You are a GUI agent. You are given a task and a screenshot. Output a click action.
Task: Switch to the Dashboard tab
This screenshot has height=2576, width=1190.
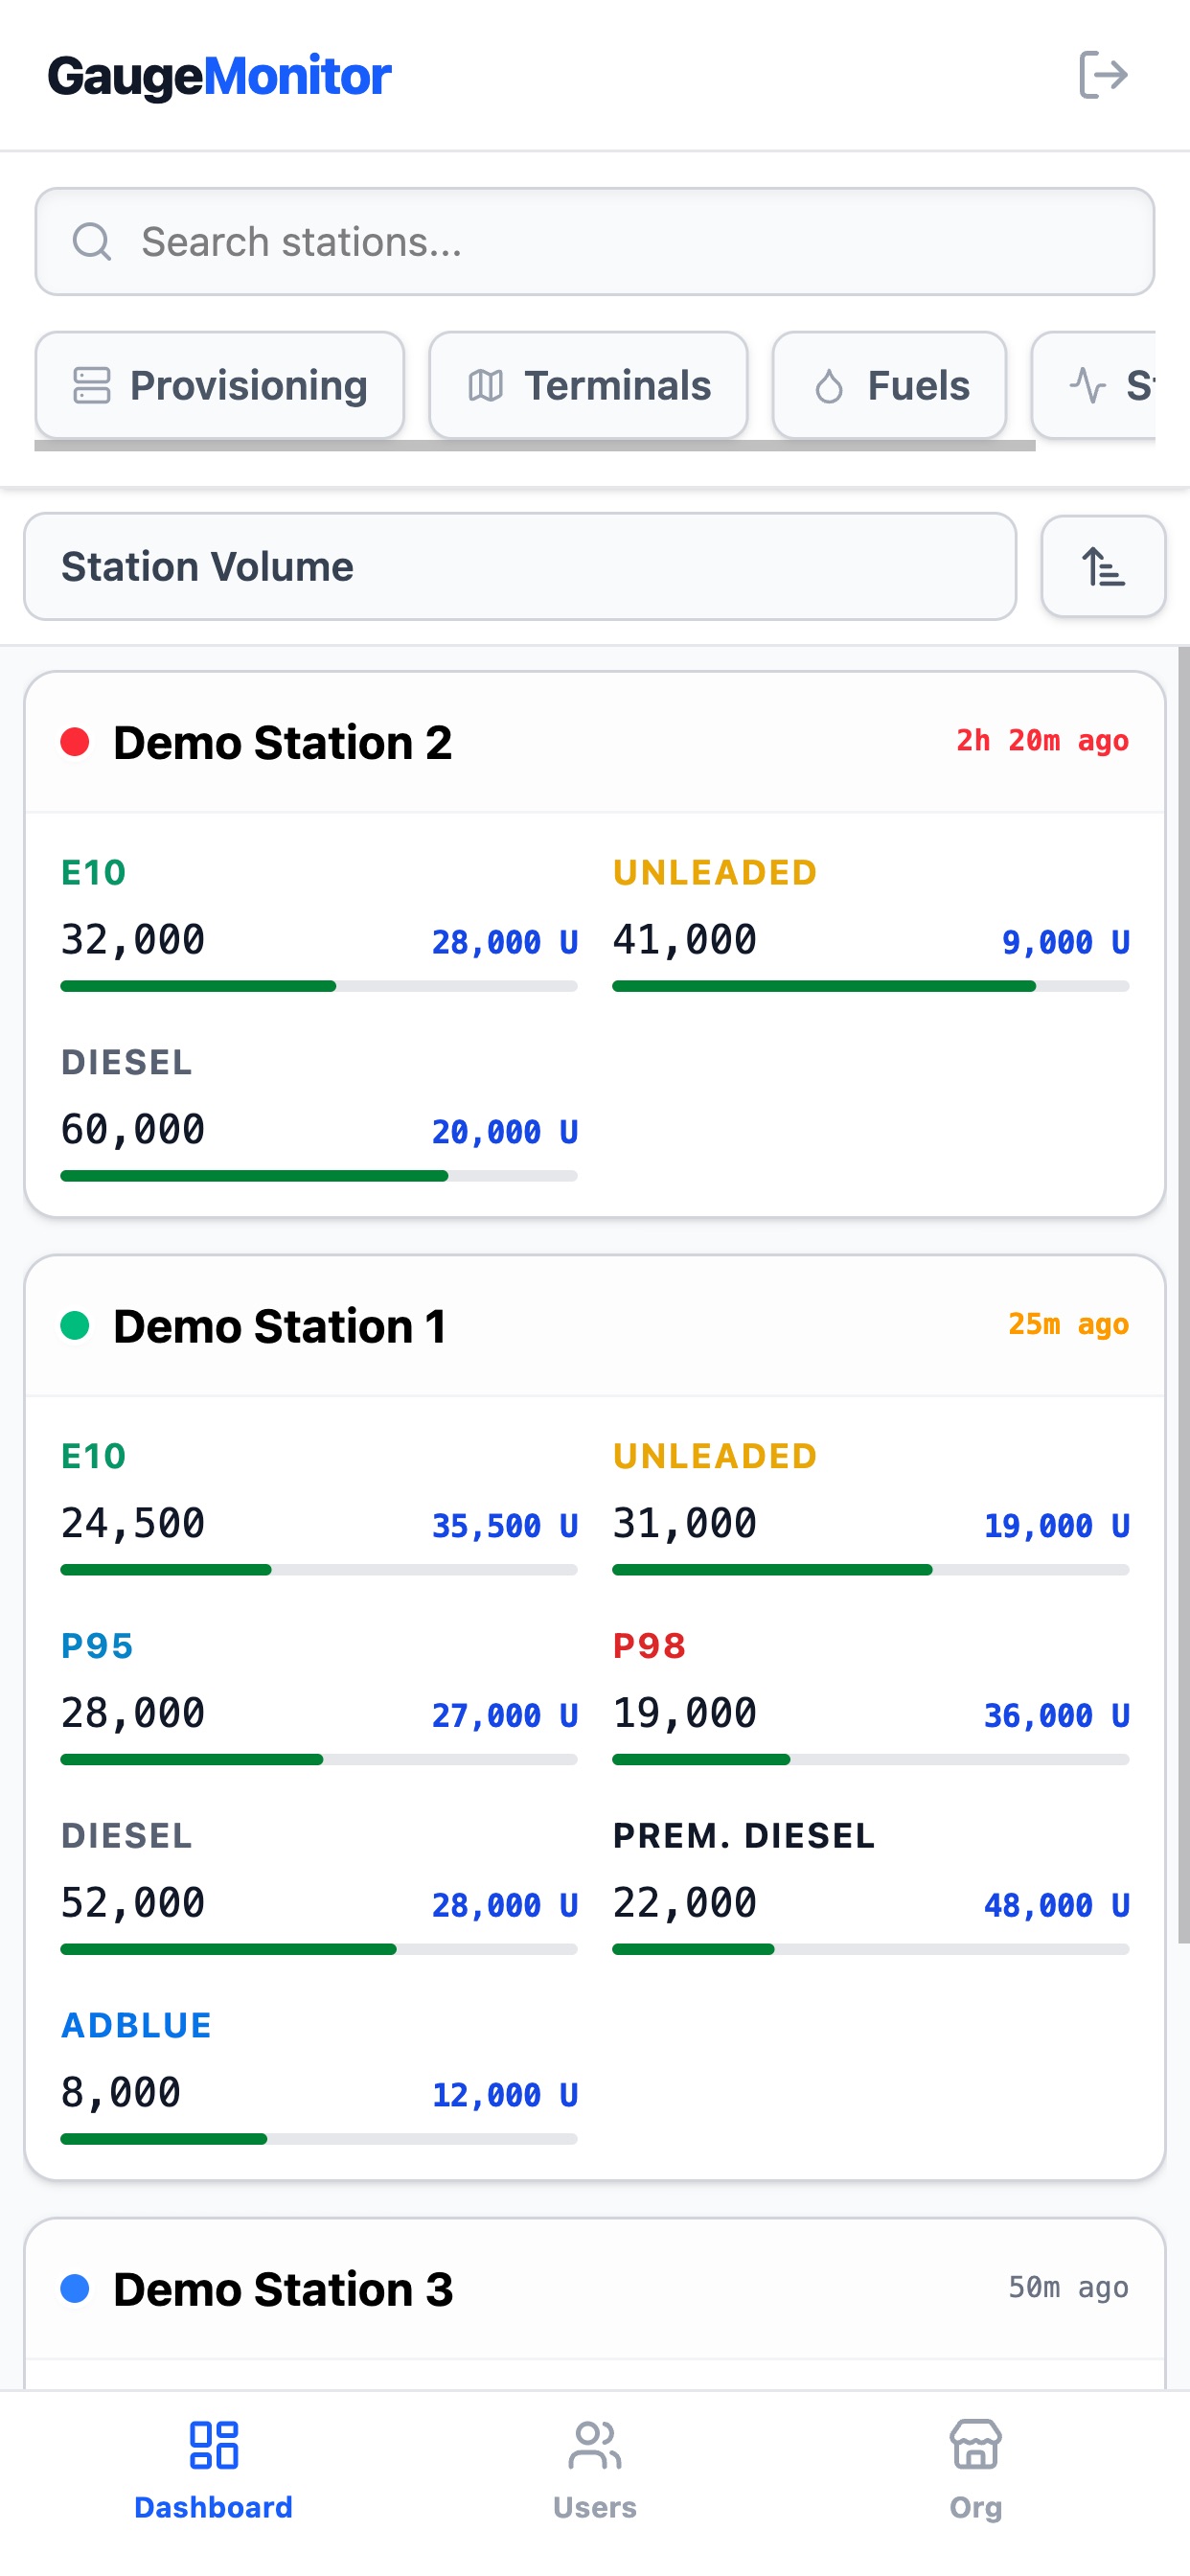point(214,2471)
